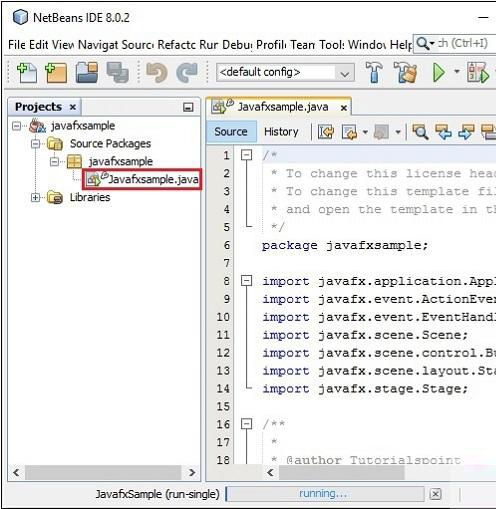Click the Undo arrow icon
496x509 pixels.
point(156,72)
